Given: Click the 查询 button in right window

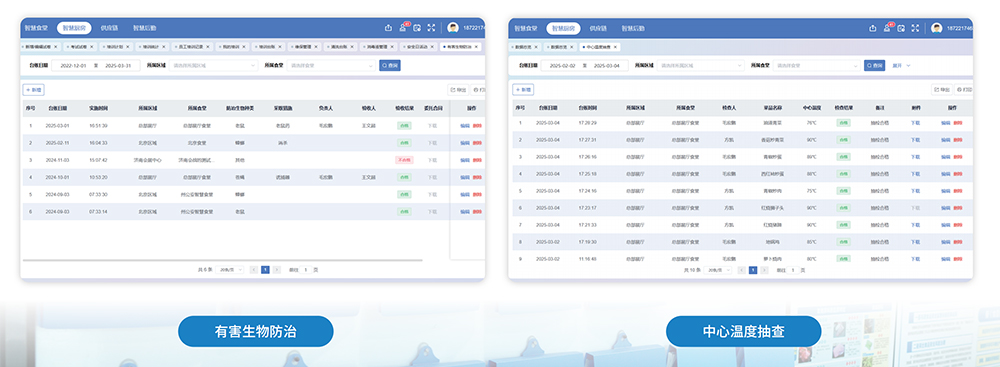Looking at the screenshot, I should coord(874,65).
